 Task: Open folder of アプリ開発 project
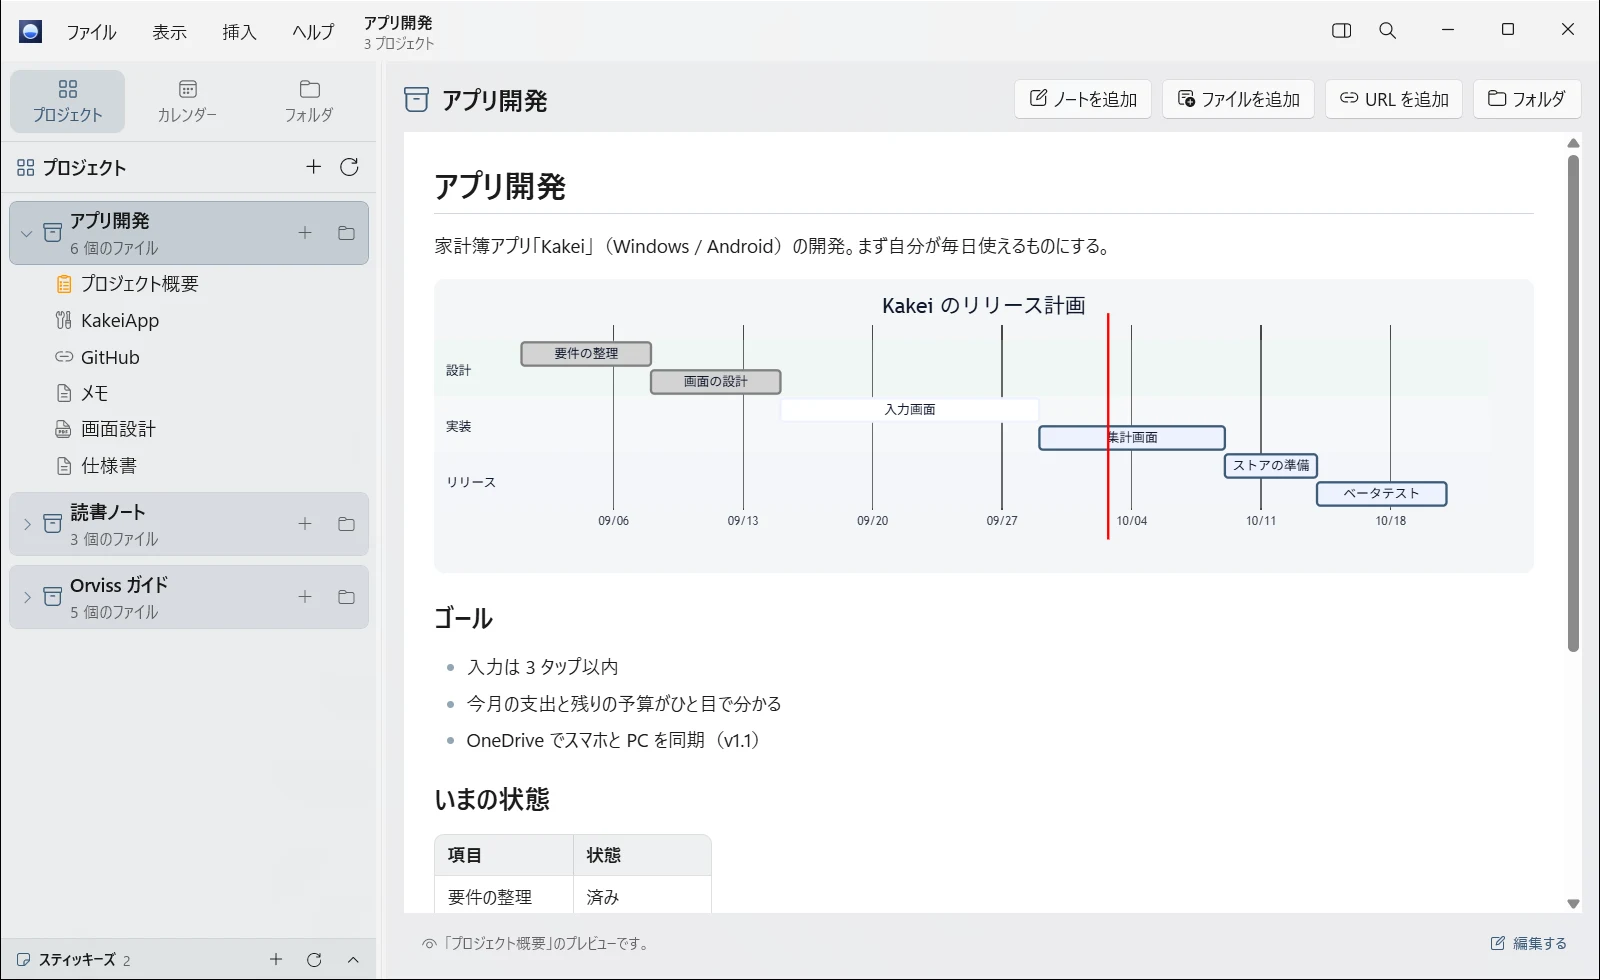346,233
